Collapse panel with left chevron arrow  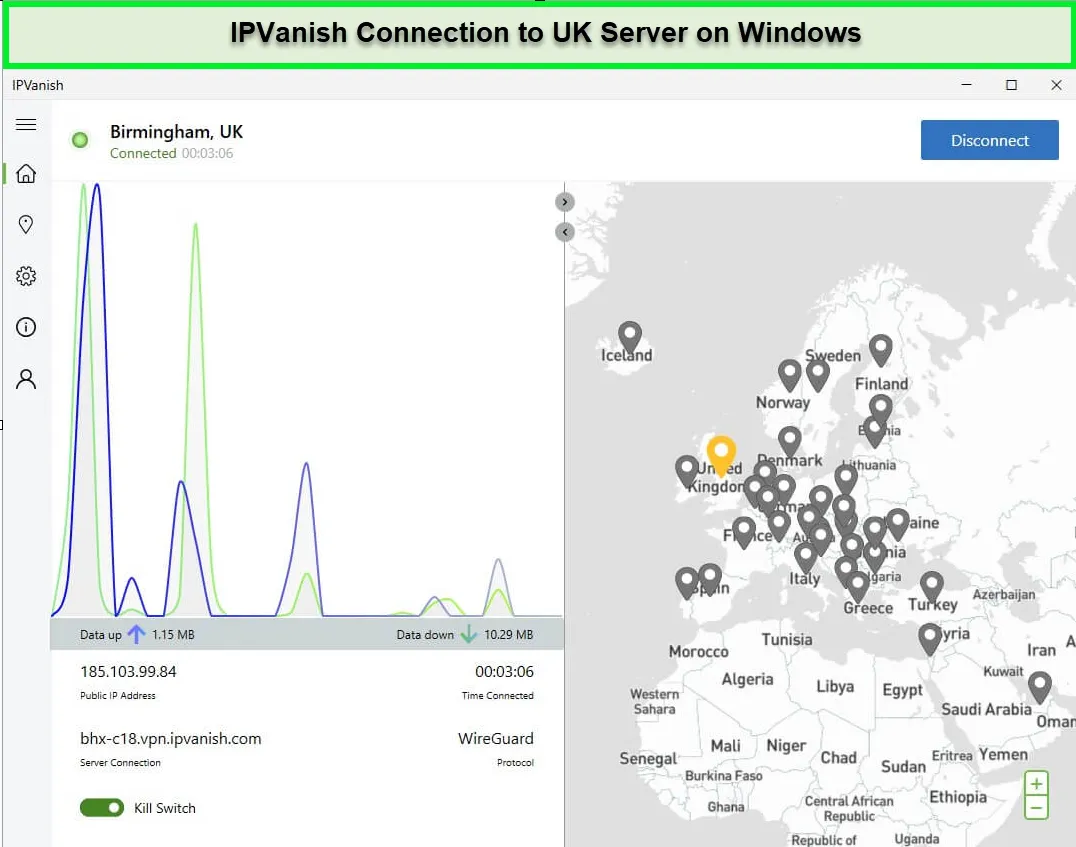tap(564, 232)
